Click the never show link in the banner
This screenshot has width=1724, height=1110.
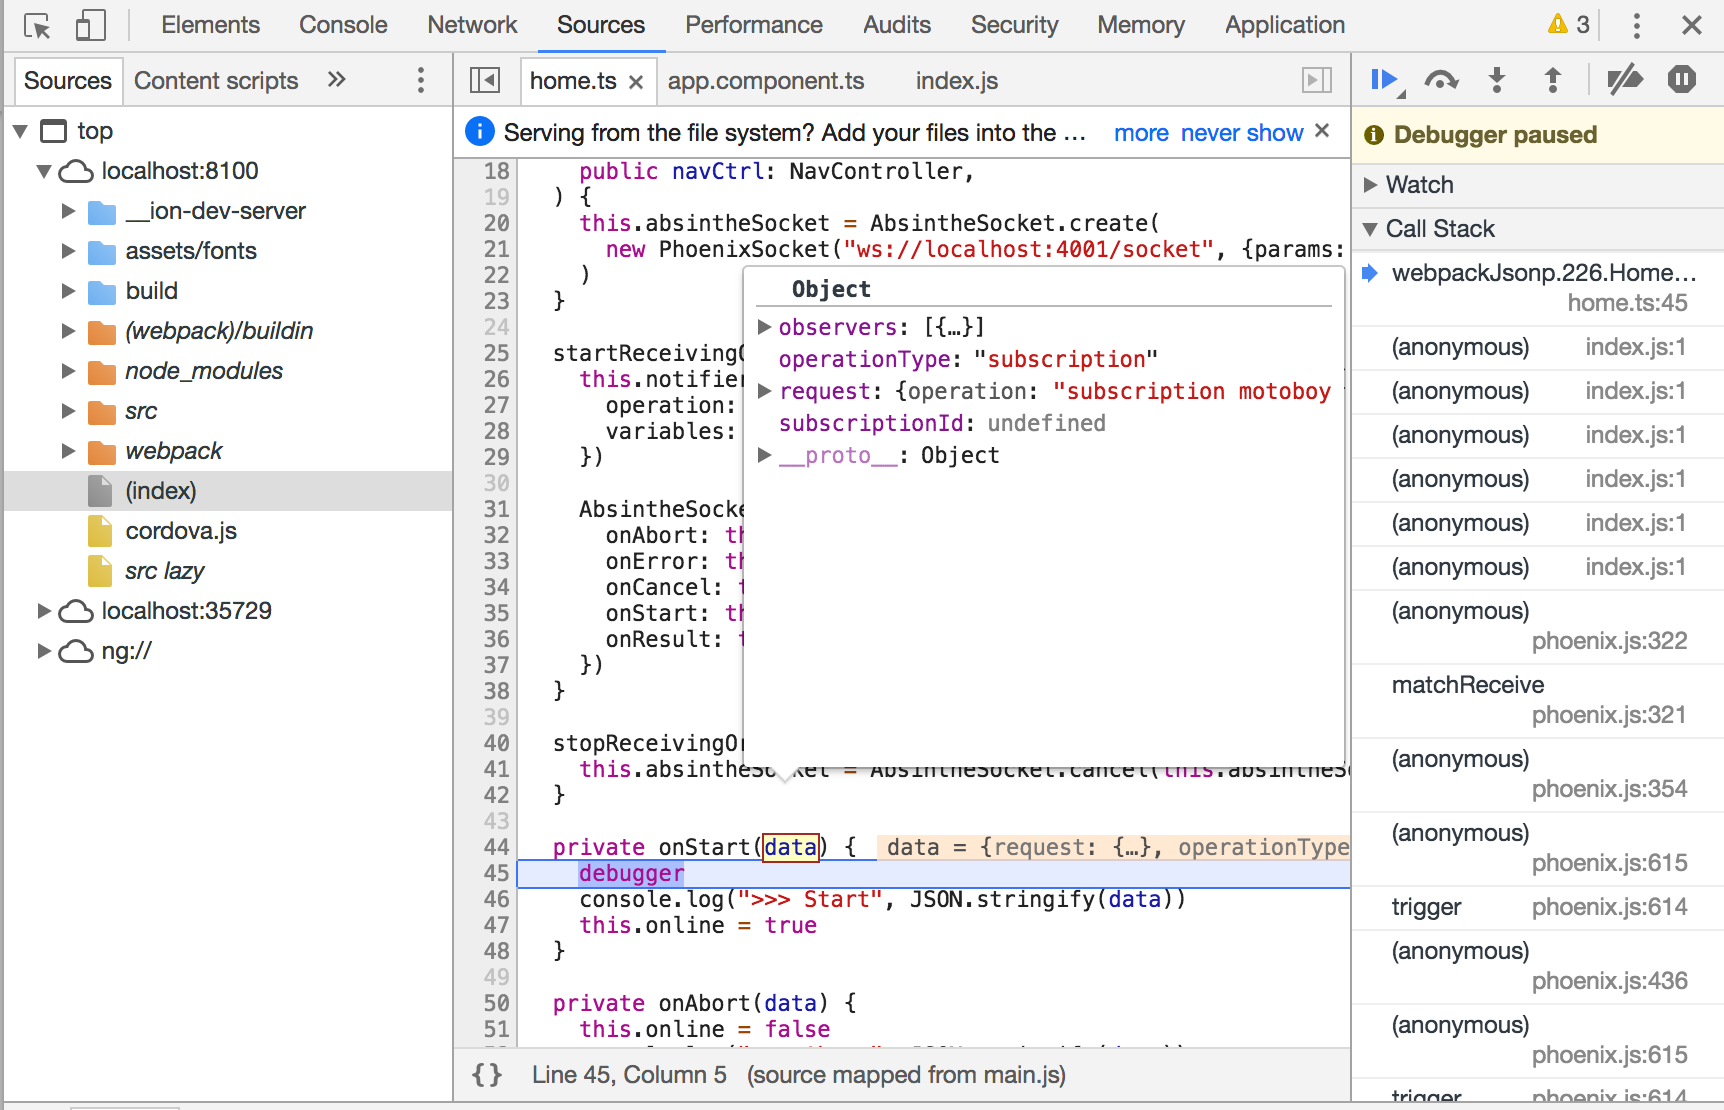[x=1241, y=132]
